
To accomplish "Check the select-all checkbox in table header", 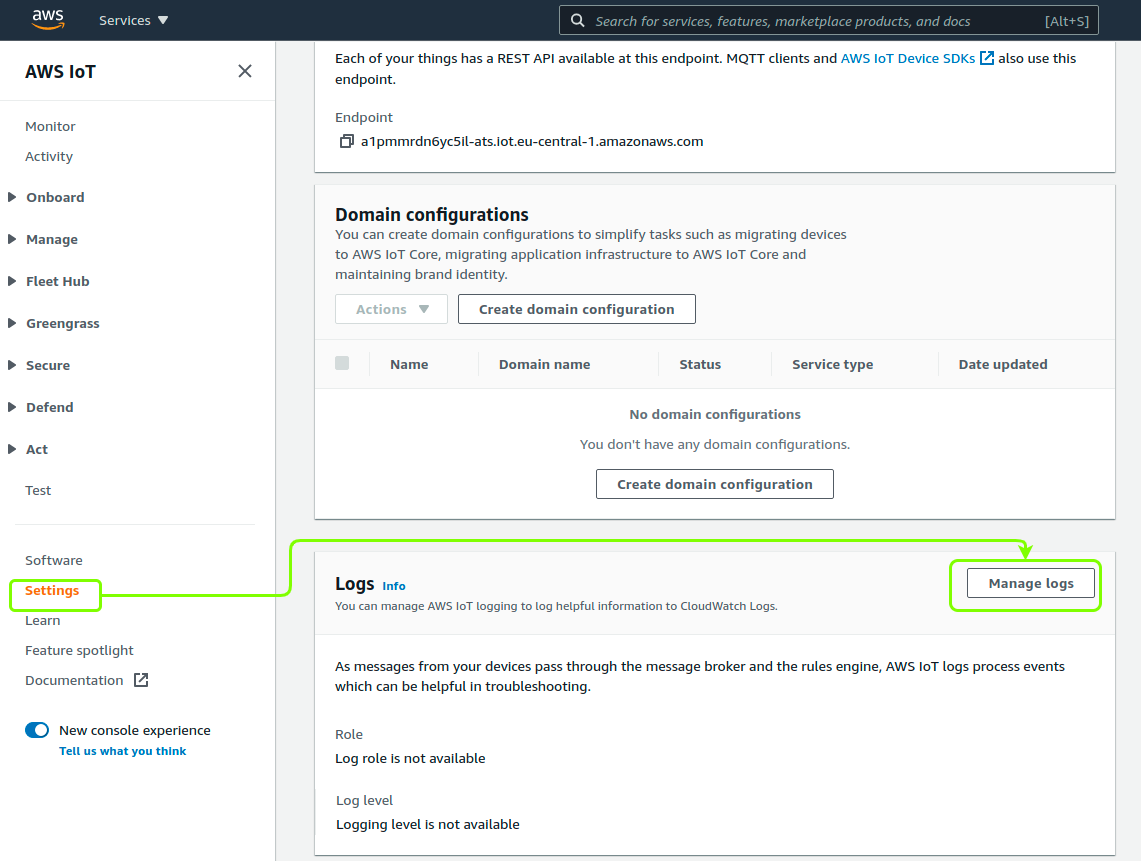I will (342, 363).
